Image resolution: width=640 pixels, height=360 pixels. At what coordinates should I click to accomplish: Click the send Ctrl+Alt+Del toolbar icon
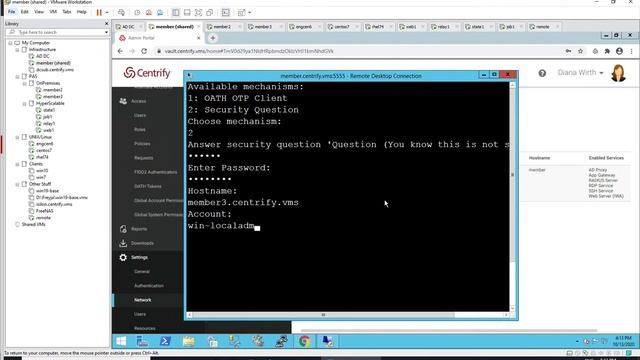pos(121,13)
